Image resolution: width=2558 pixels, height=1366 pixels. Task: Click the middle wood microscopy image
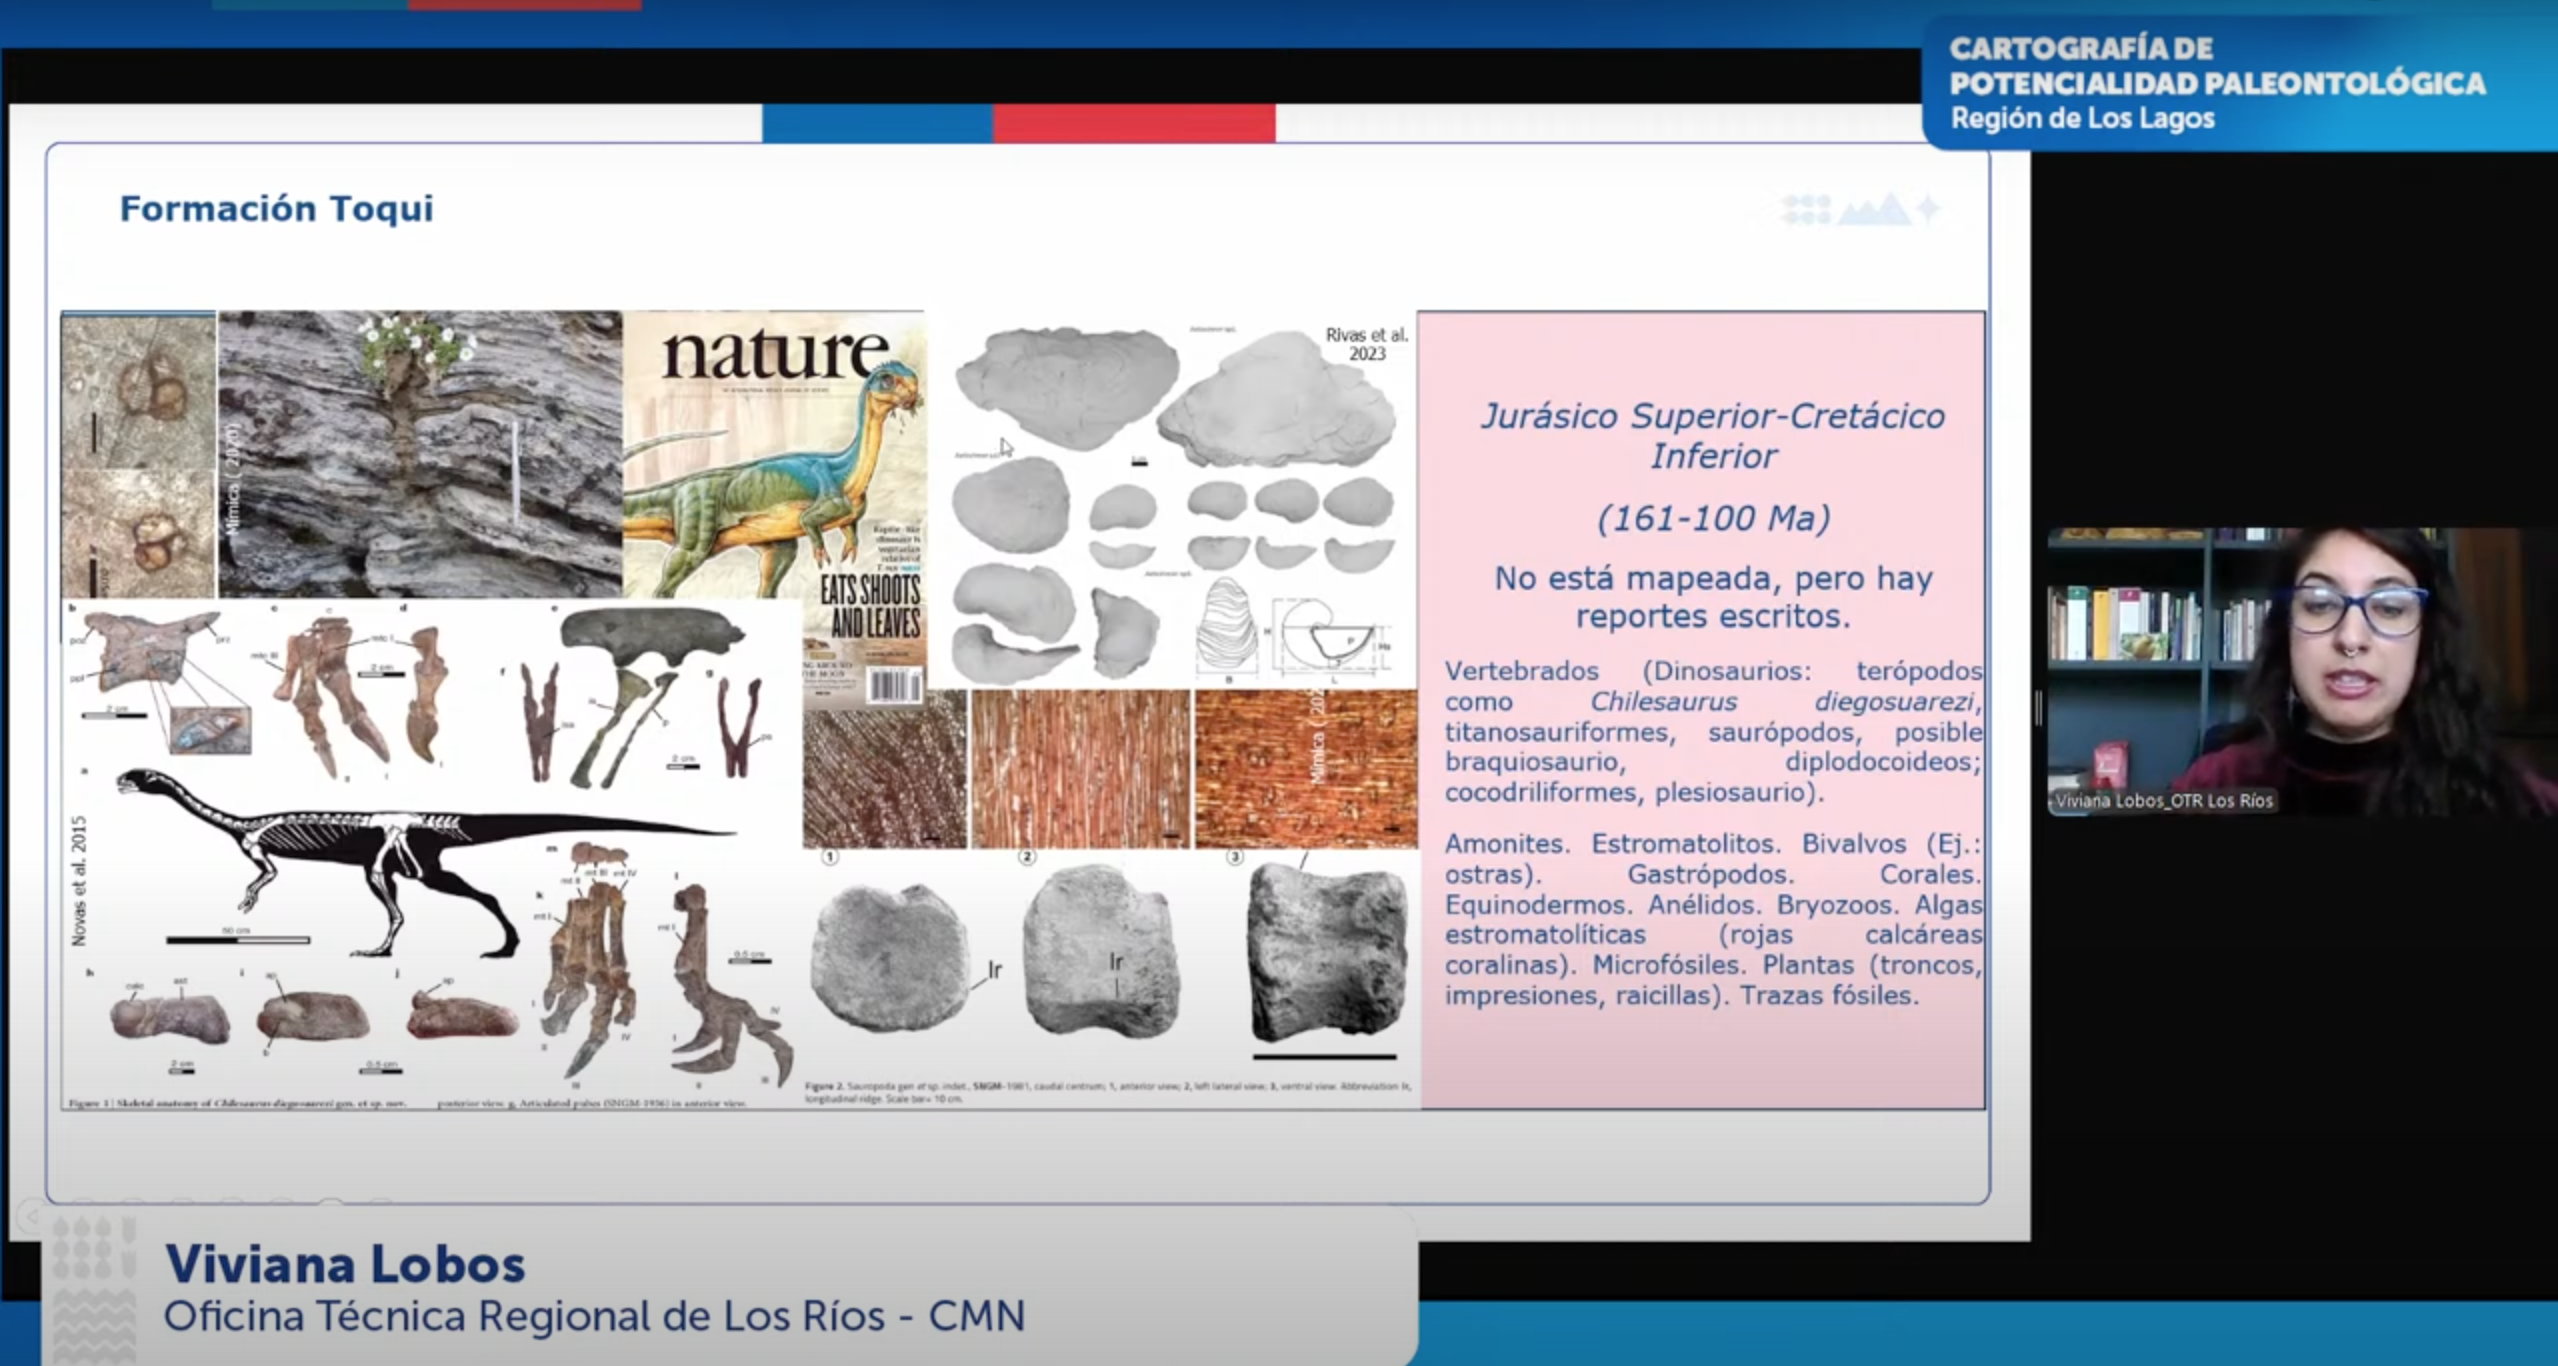[x=1080, y=768]
